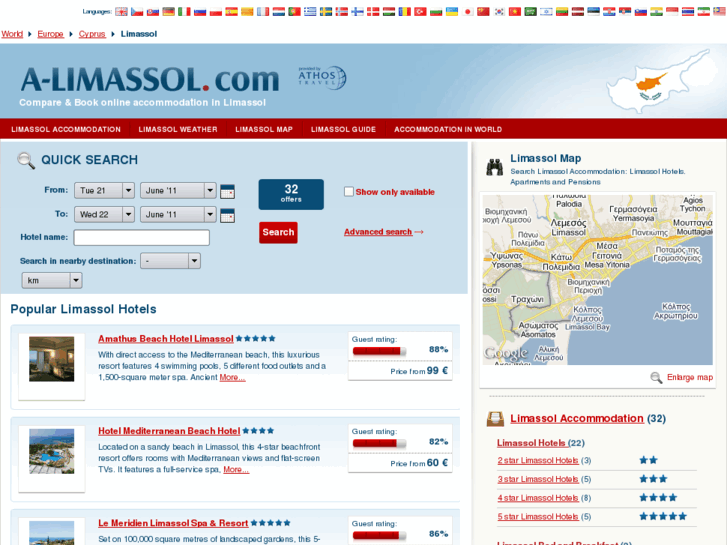Viewport: 727px width, 545px height.
Task: Go to the Limassol Weather menu
Action: pos(178,129)
